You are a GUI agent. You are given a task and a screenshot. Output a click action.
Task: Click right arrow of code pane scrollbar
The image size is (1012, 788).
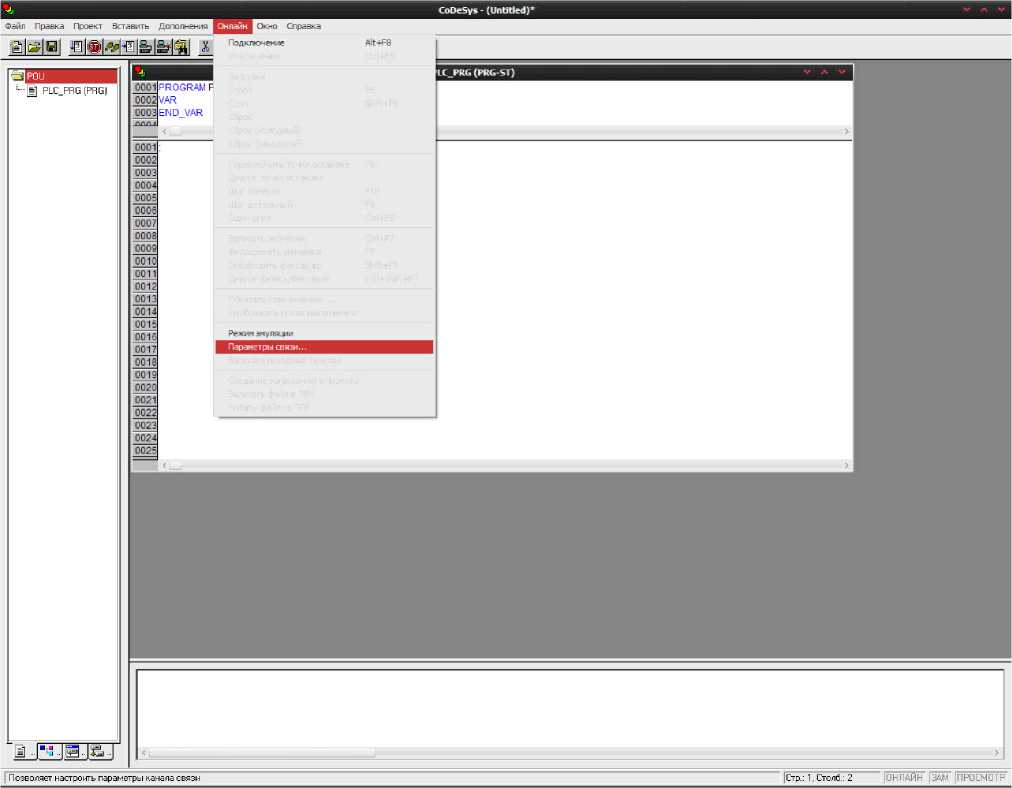[846, 465]
